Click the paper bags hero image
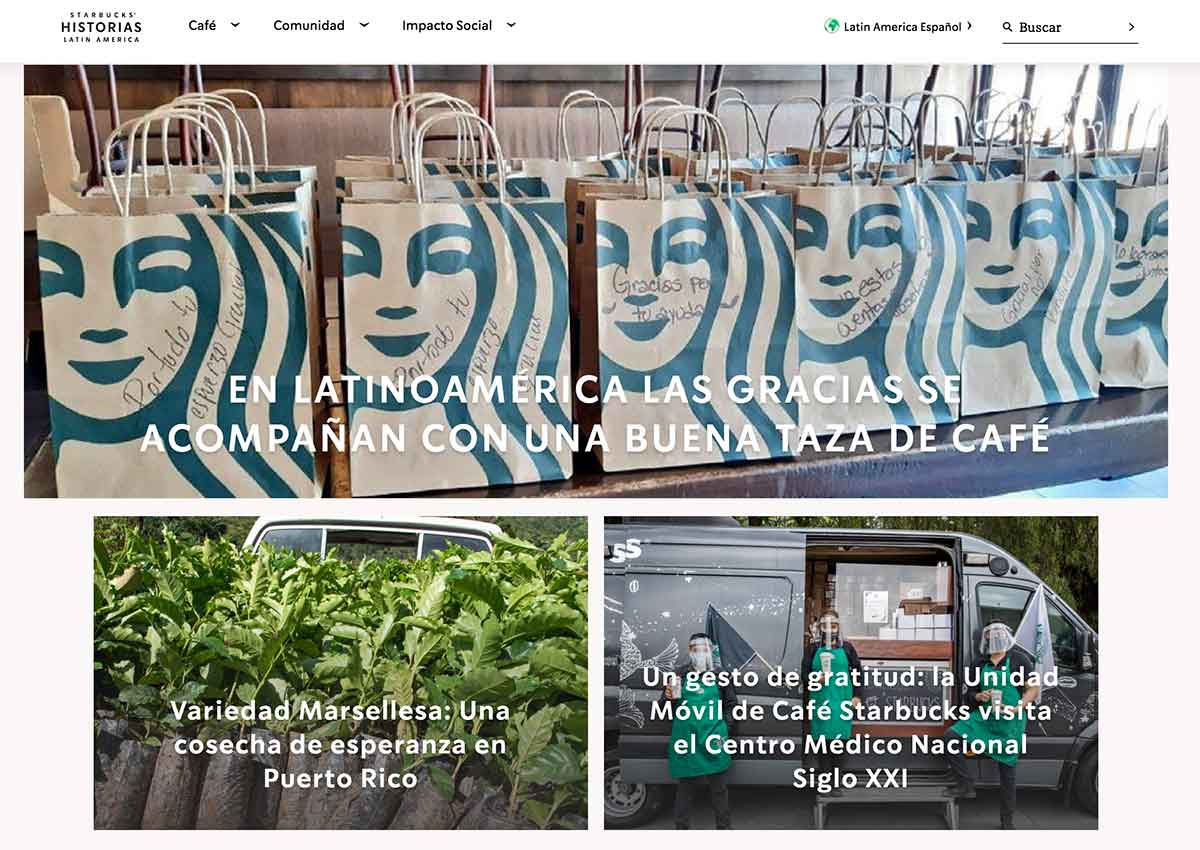Viewport: 1200px width, 850px height. [x=596, y=281]
